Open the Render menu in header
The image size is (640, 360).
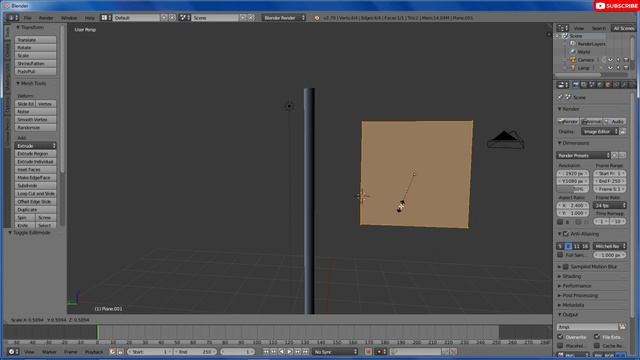tap(46, 18)
